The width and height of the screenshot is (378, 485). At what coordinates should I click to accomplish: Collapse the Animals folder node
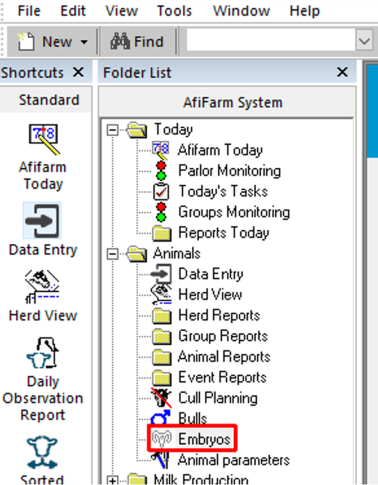point(113,254)
